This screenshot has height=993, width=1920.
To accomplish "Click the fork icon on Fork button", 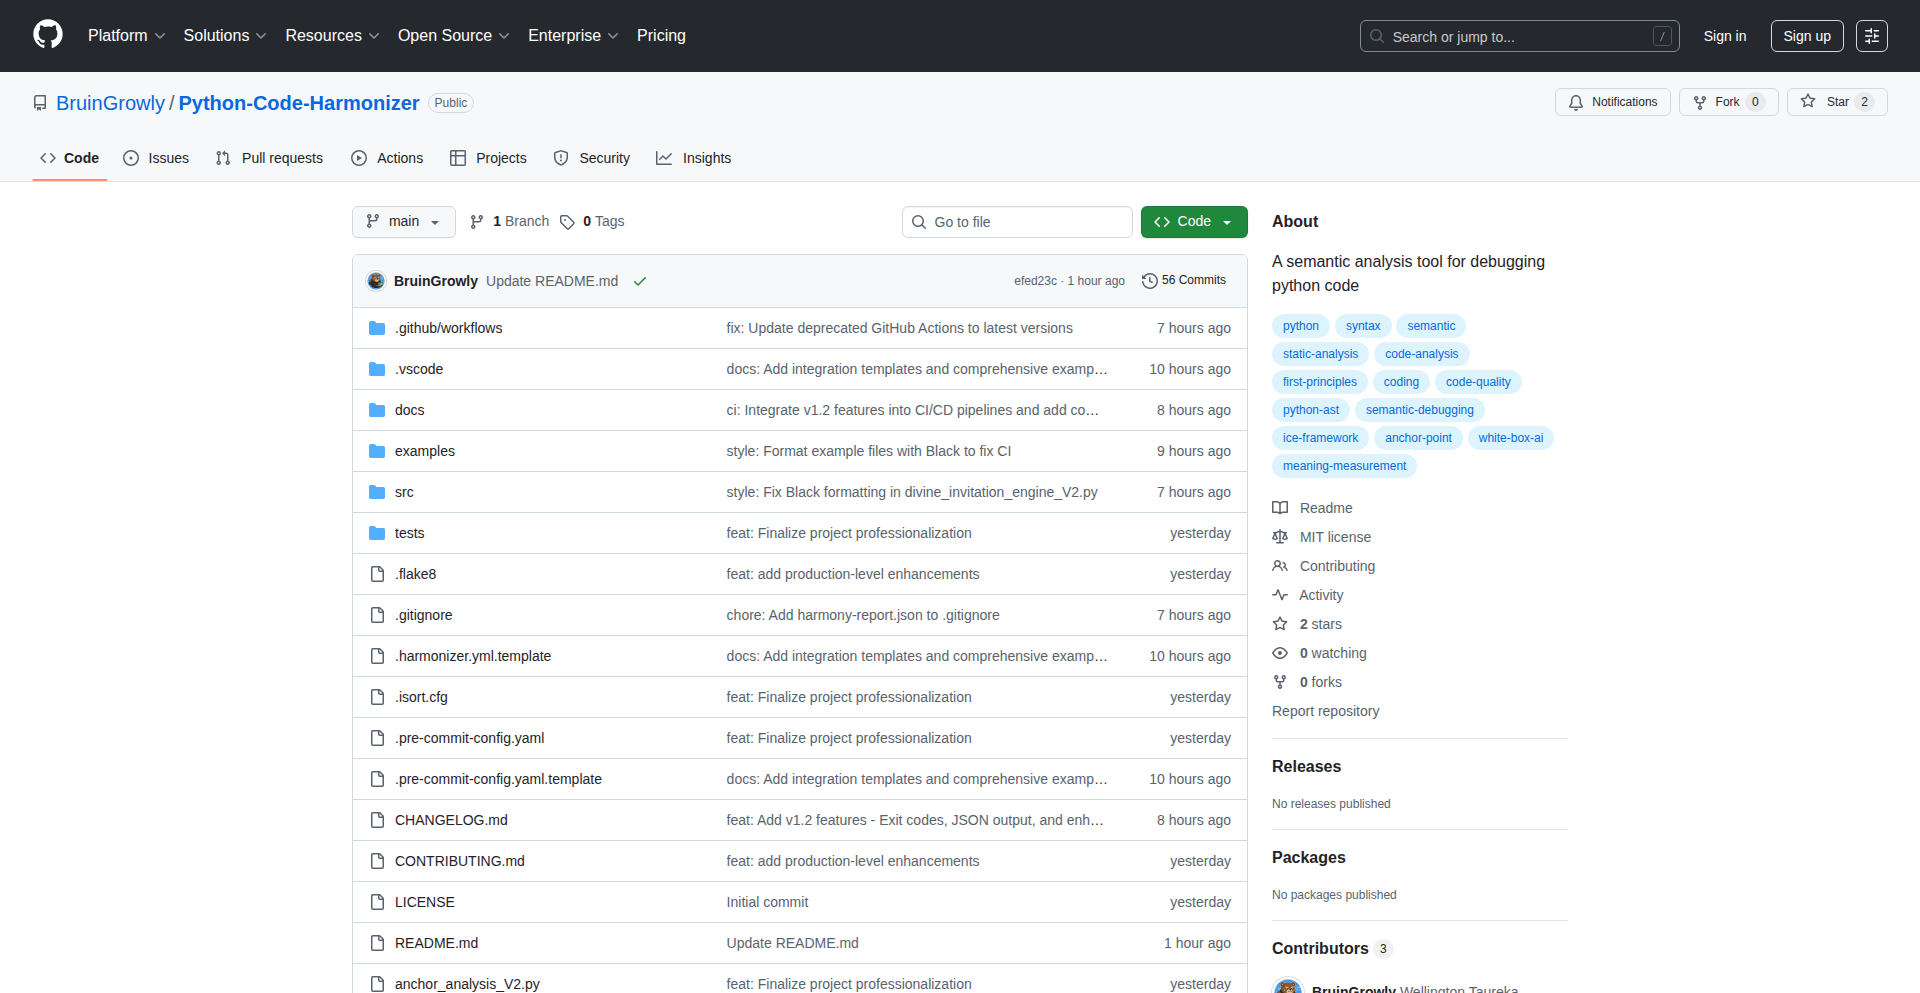I will [x=1701, y=102].
